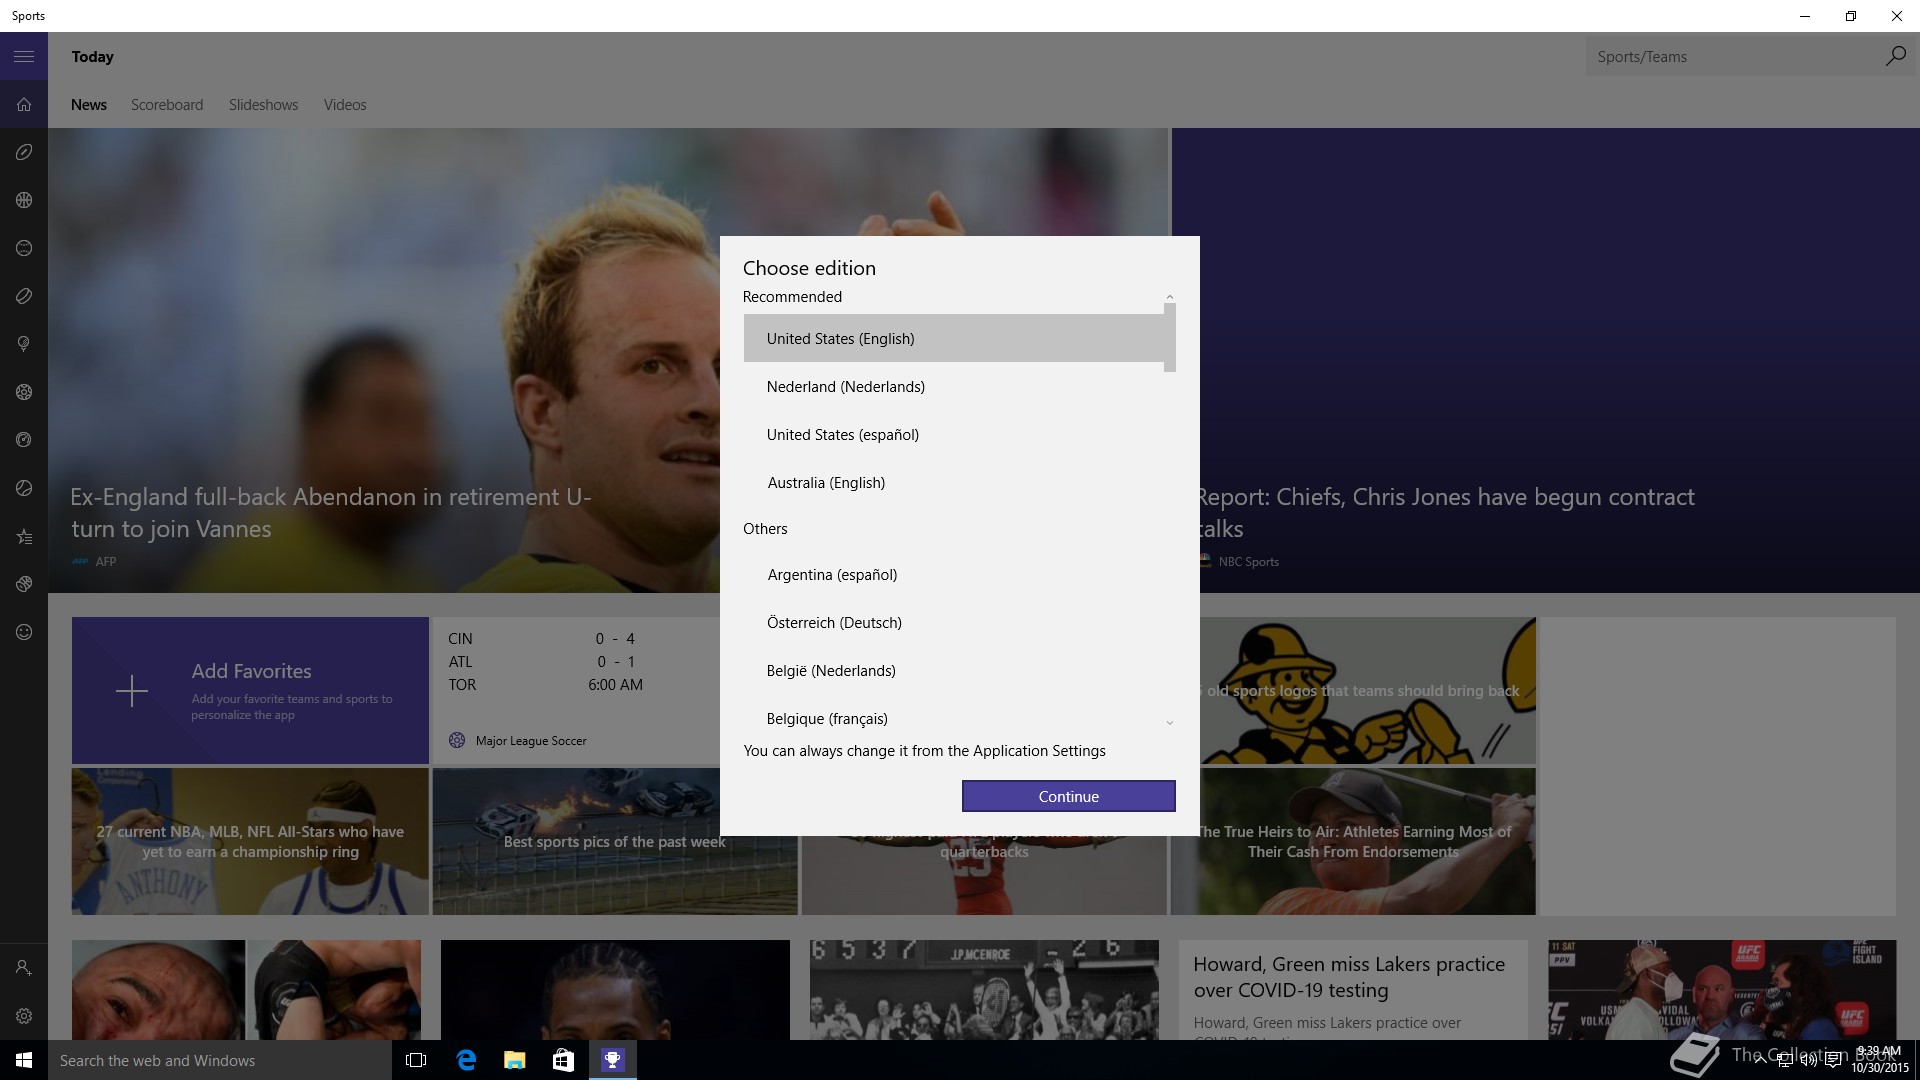
Task: Switch to the Scoreboard tab
Action: [167, 105]
